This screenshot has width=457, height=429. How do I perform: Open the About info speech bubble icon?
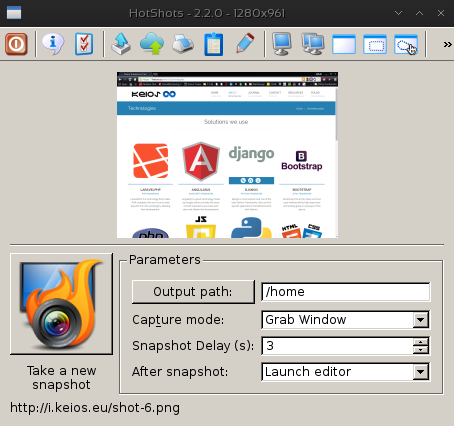click(x=53, y=44)
